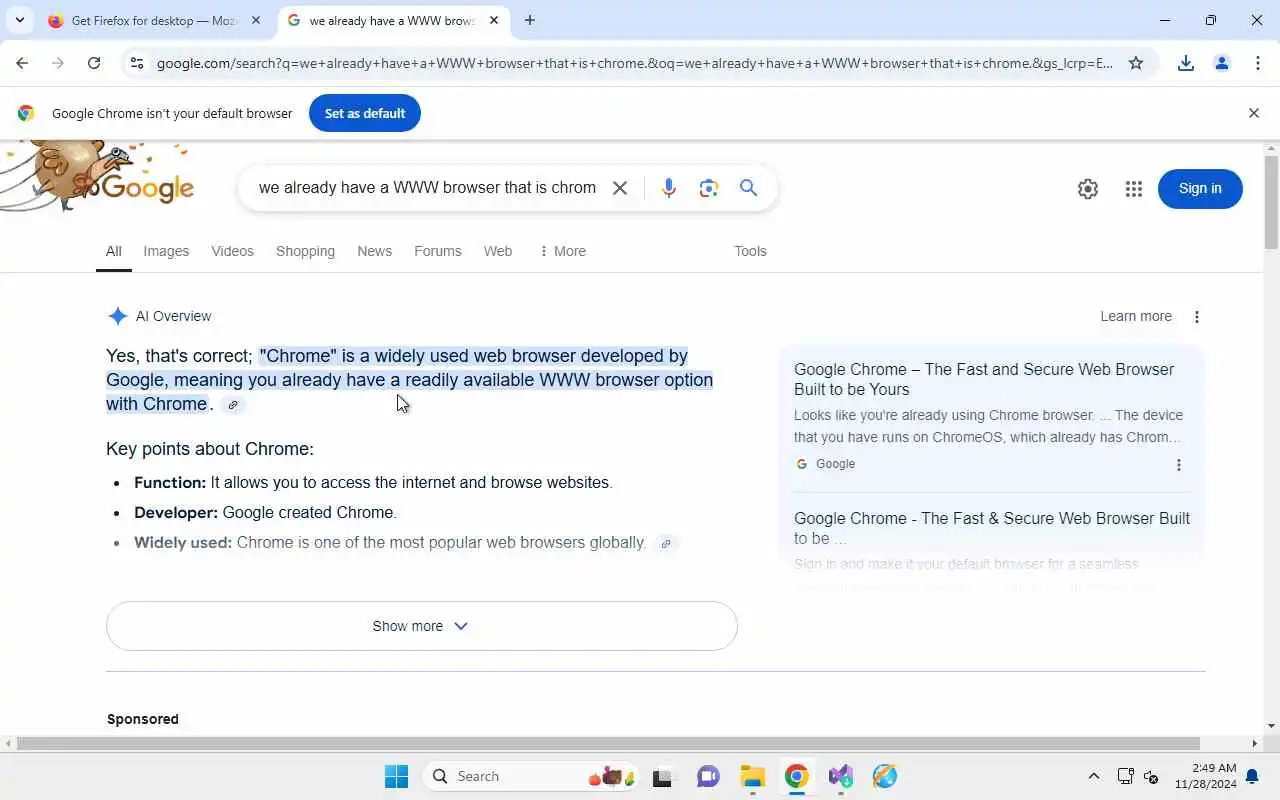View site information icon in address bar
Screen dimensions: 1280x800
137,63
